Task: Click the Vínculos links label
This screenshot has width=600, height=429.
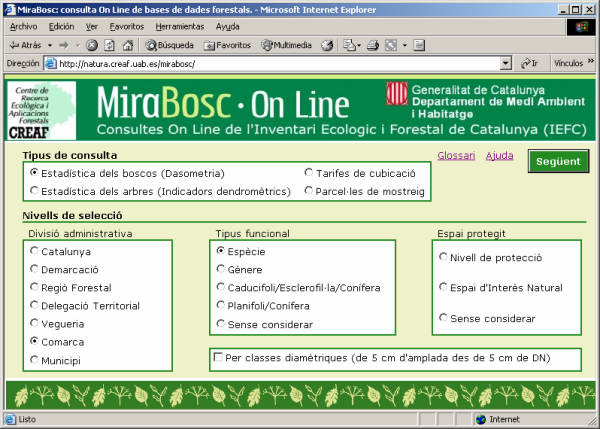Action: point(568,63)
